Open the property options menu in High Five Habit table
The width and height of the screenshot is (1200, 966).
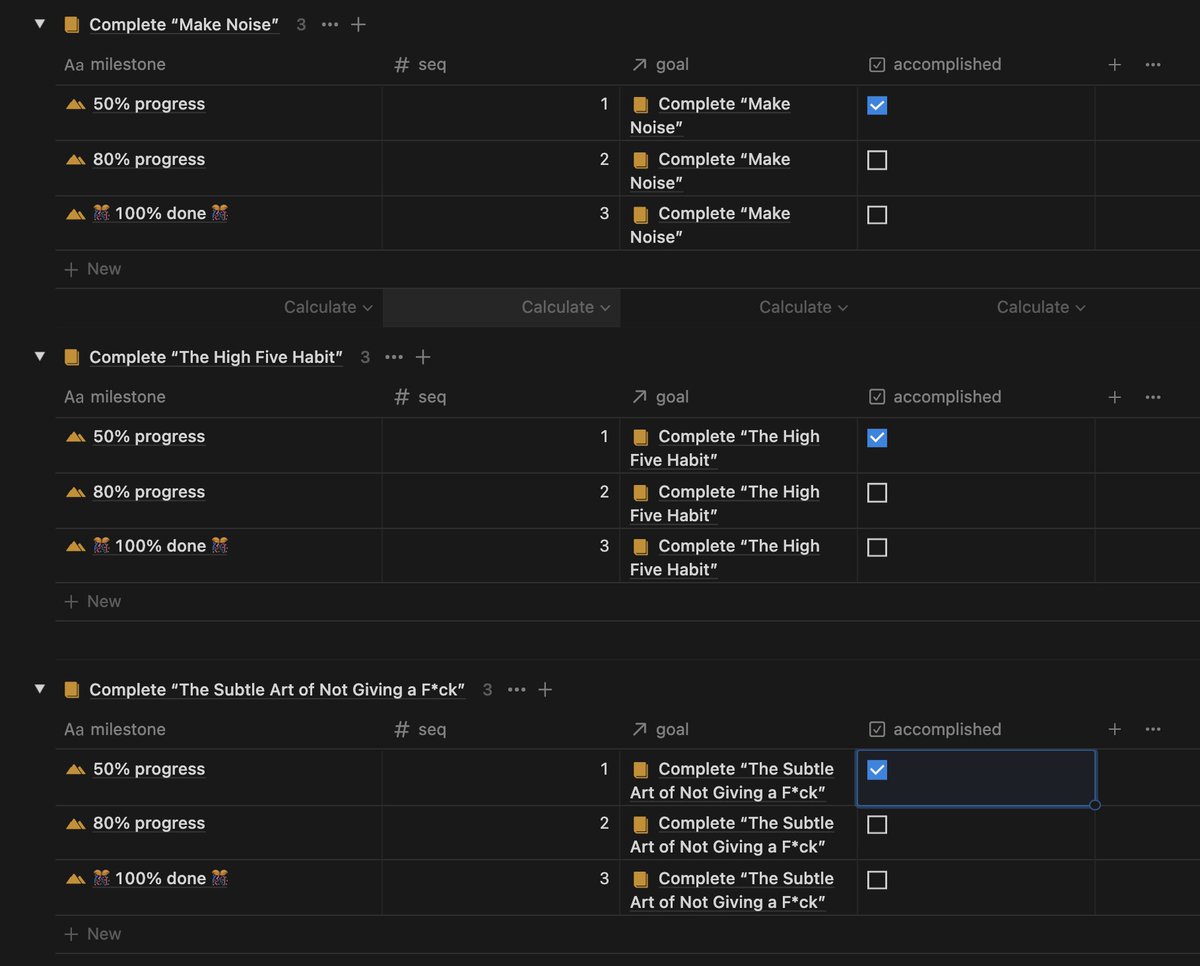[1153, 397]
